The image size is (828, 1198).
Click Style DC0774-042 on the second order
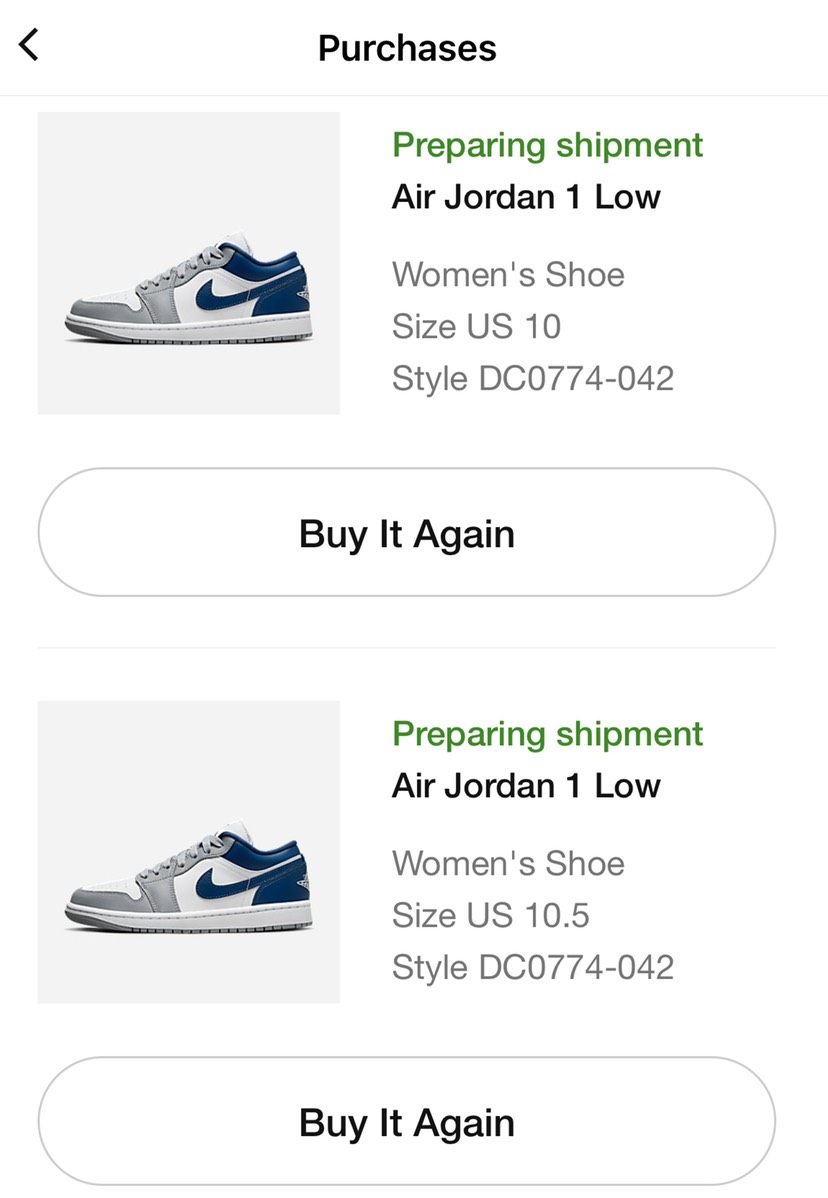click(x=532, y=967)
